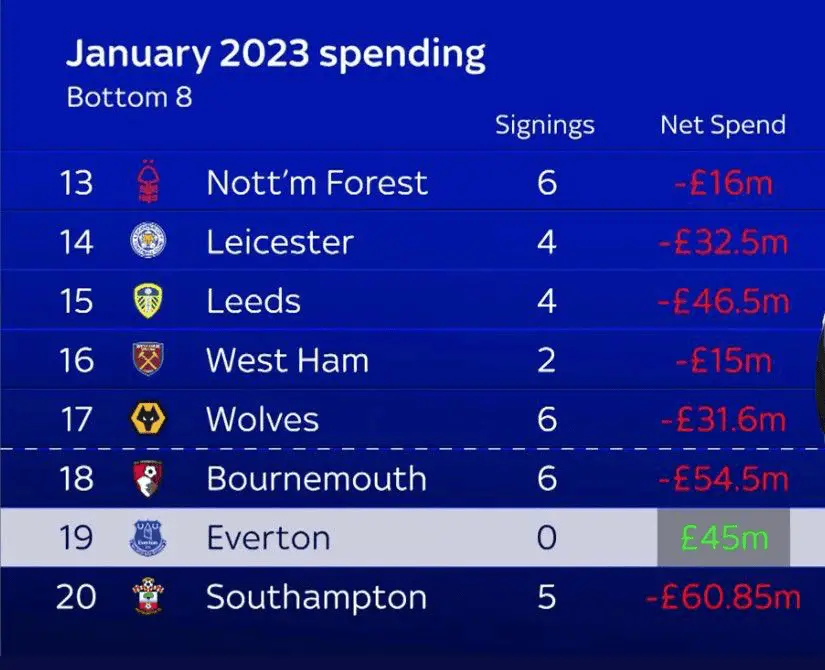
Task: Select the Everton club badge
Action: coord(148,538)
